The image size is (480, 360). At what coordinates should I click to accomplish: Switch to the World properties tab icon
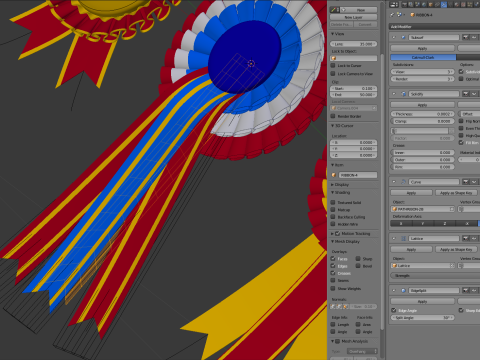[x=424, y=4]
